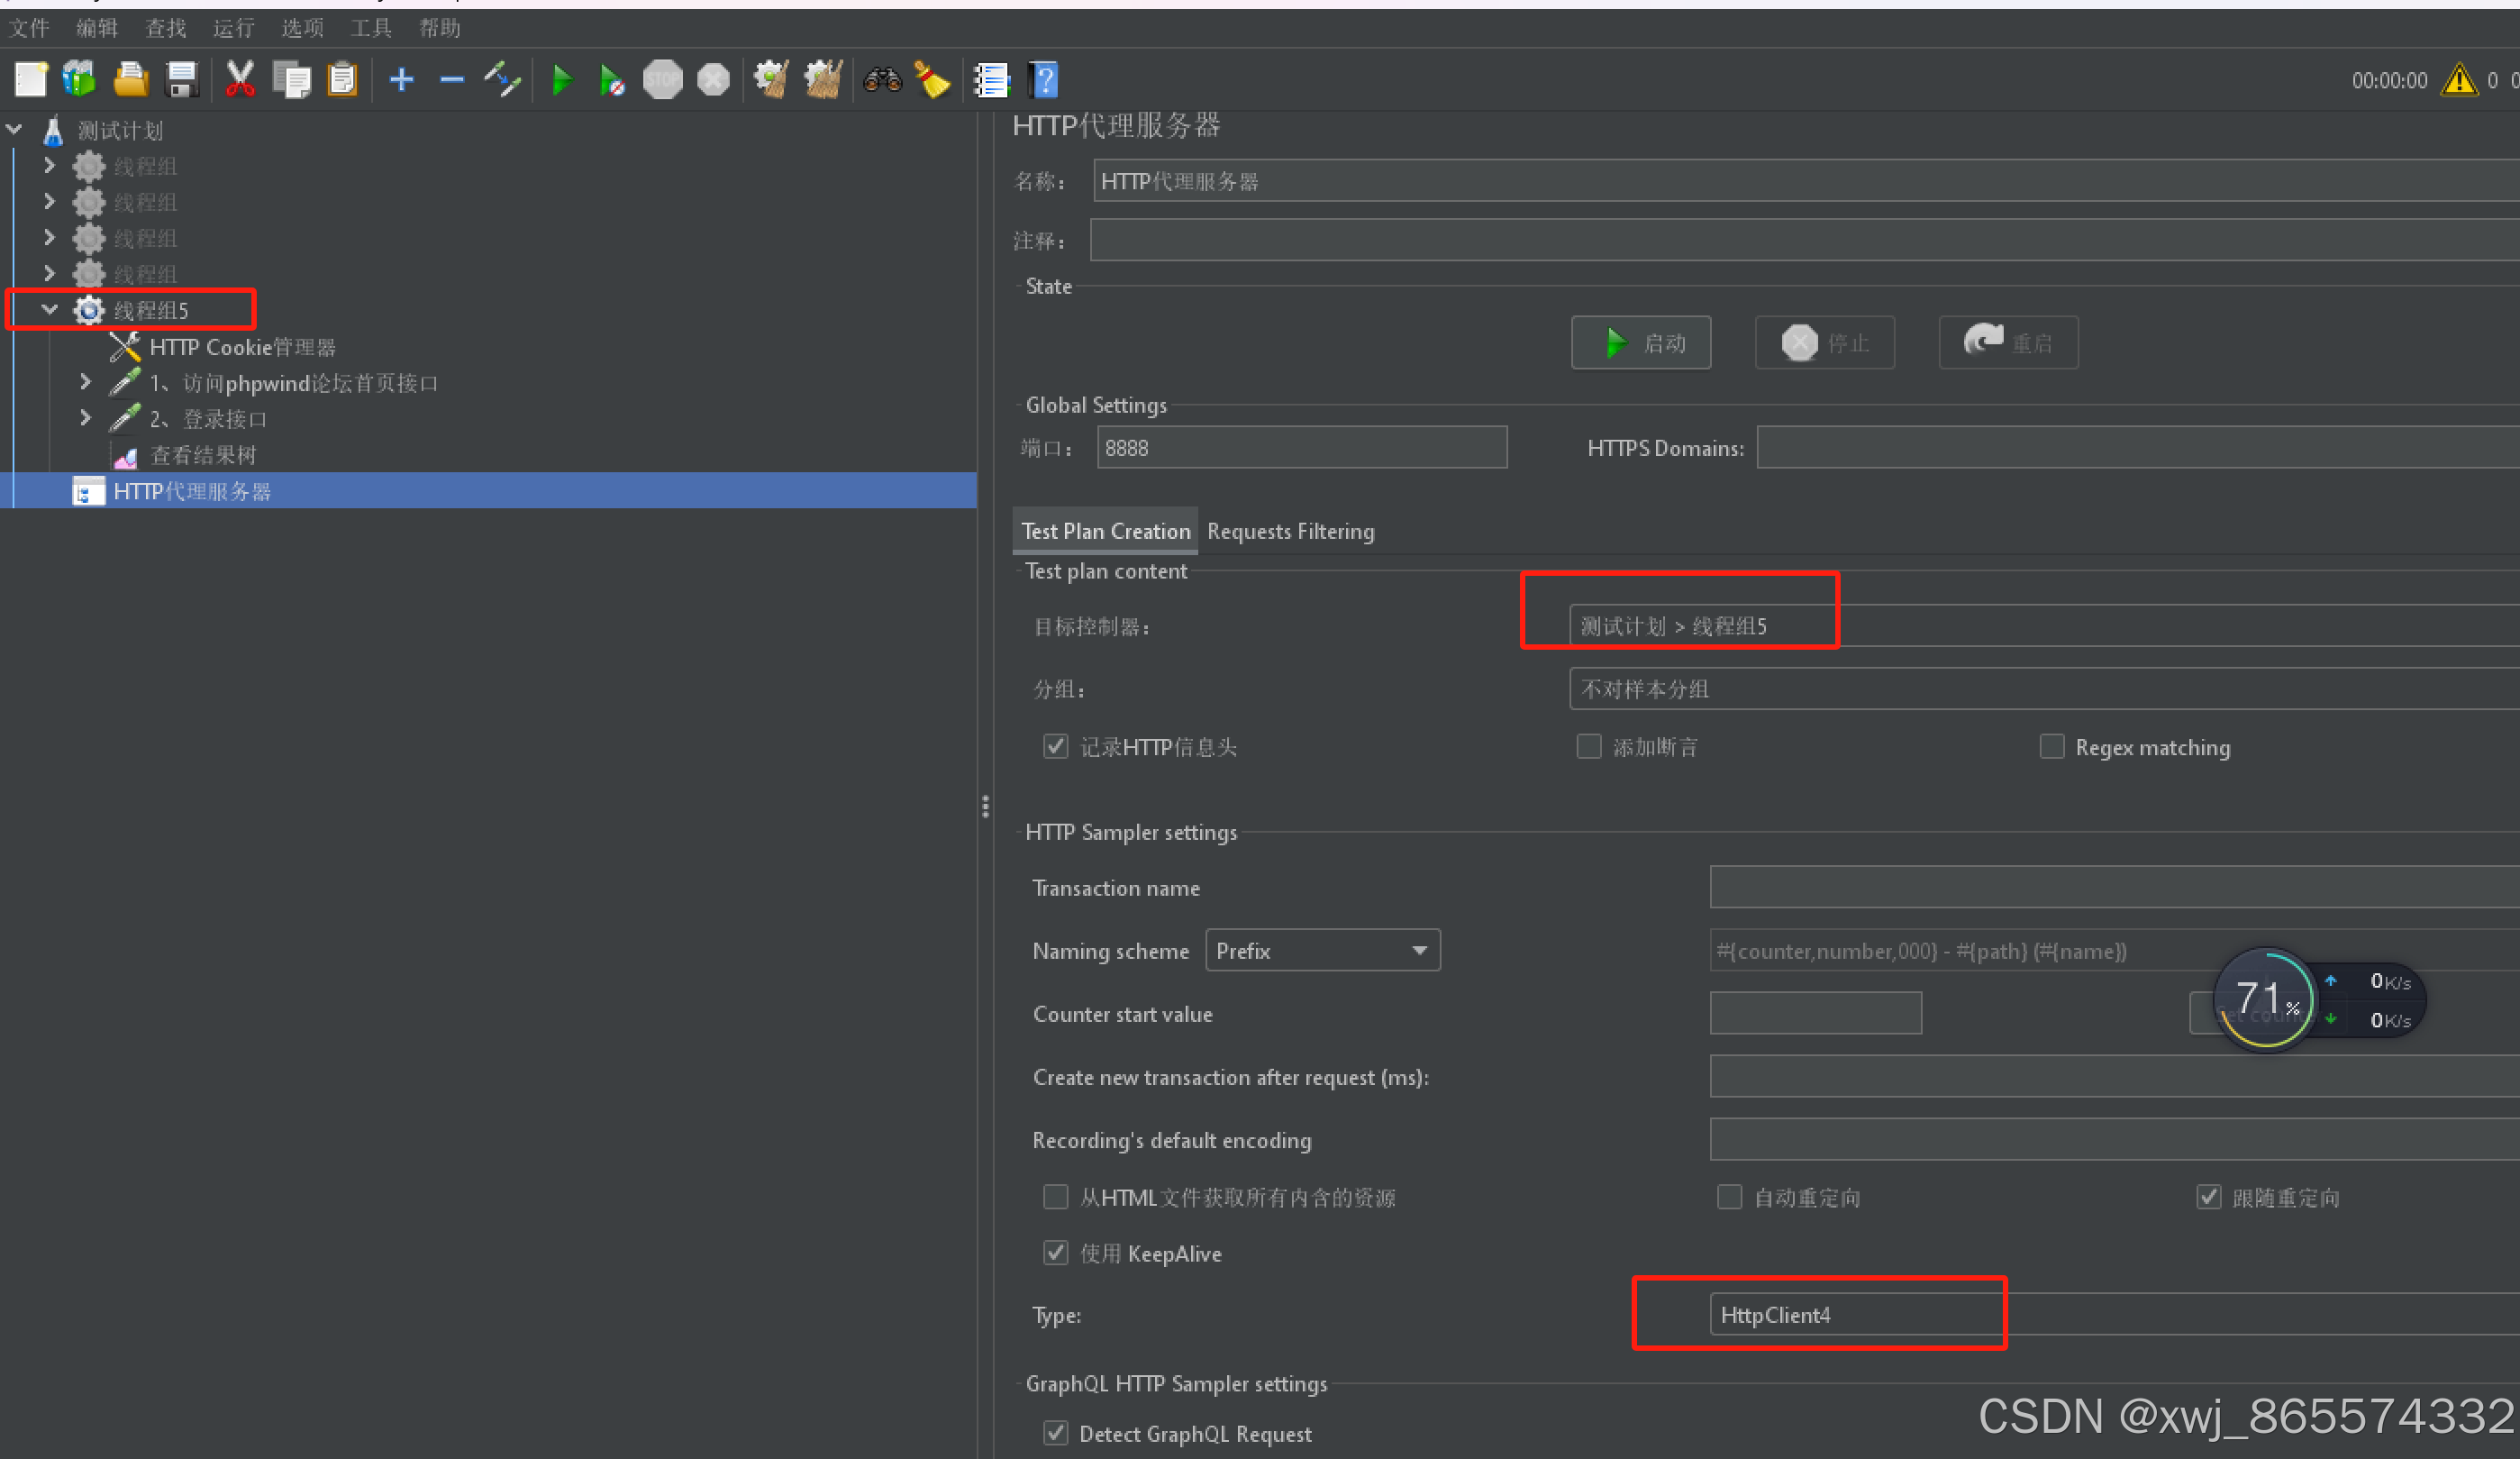
Task: Collapse the 线程组5 tree node
Action: [50, 309]
